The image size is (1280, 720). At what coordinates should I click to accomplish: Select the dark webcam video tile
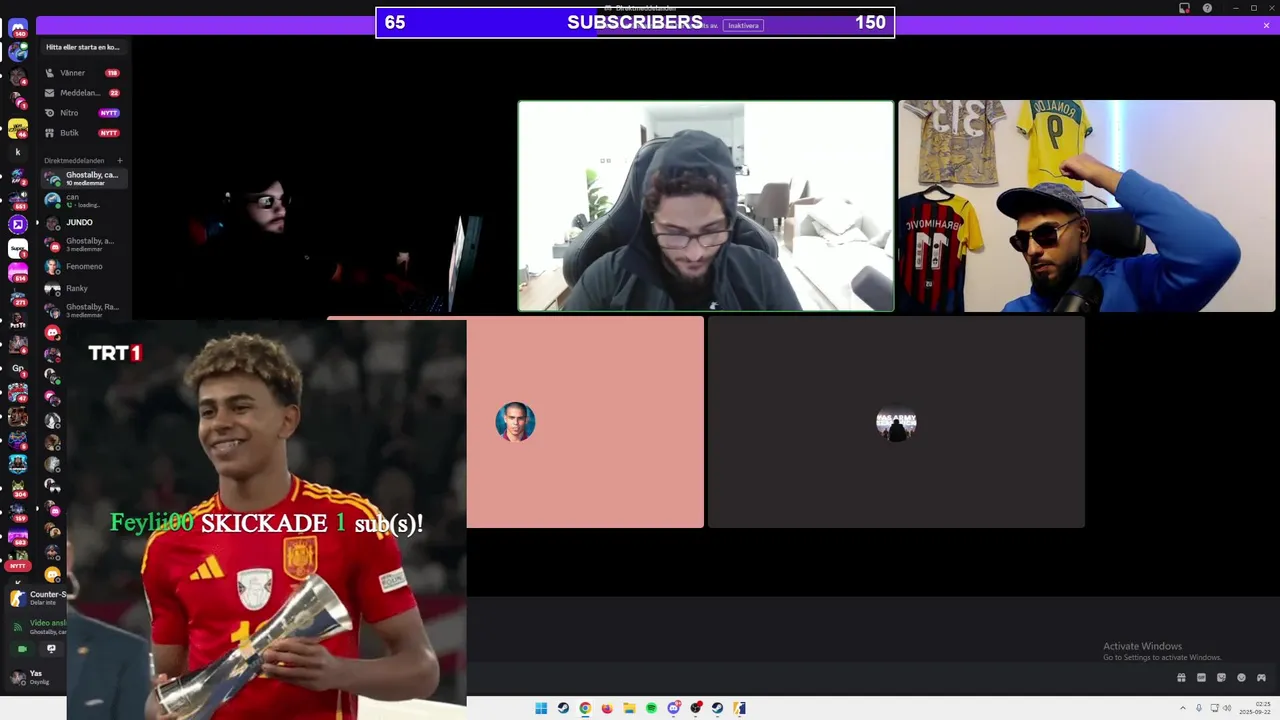tap(324, 206)
